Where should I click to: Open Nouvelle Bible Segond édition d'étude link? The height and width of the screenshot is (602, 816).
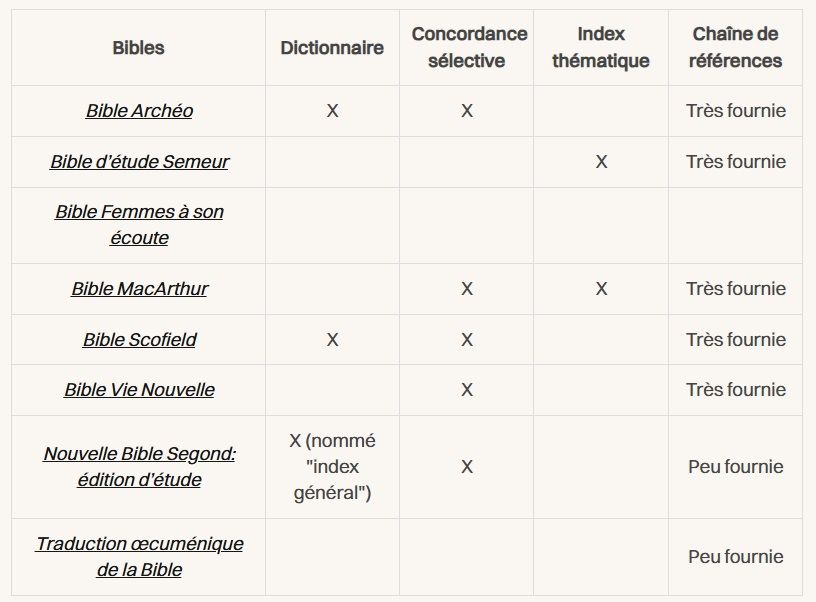pyautogui.click(x=139, y=467)
